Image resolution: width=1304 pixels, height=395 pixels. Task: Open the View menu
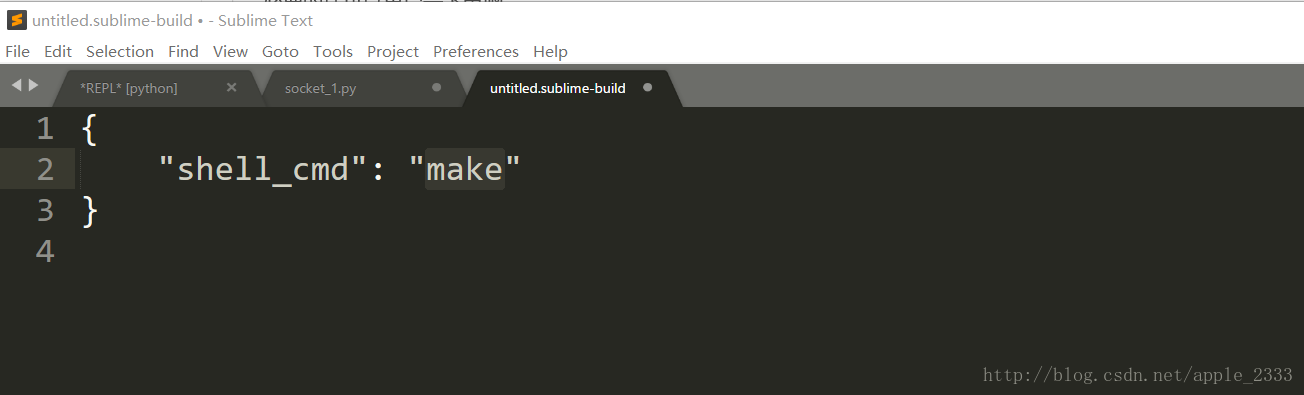click(x=230, y=51)
